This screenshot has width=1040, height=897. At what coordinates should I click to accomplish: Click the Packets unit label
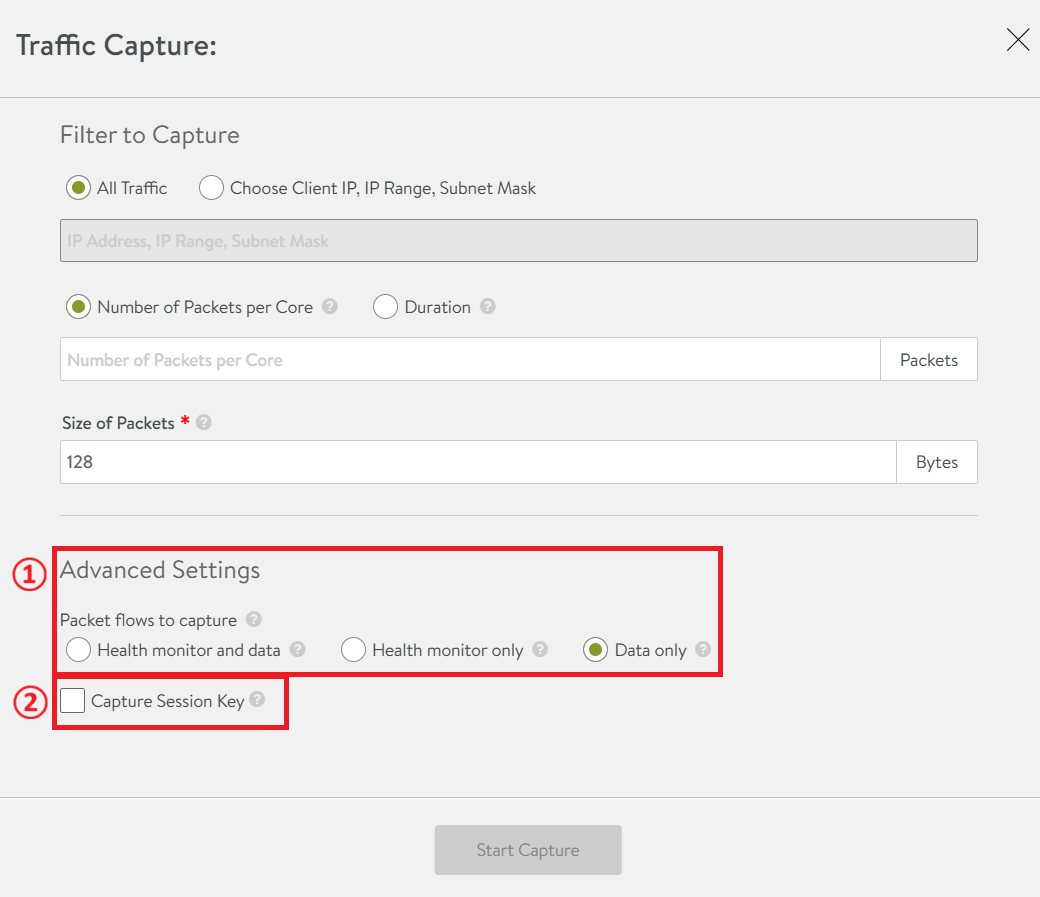[929, 360]
